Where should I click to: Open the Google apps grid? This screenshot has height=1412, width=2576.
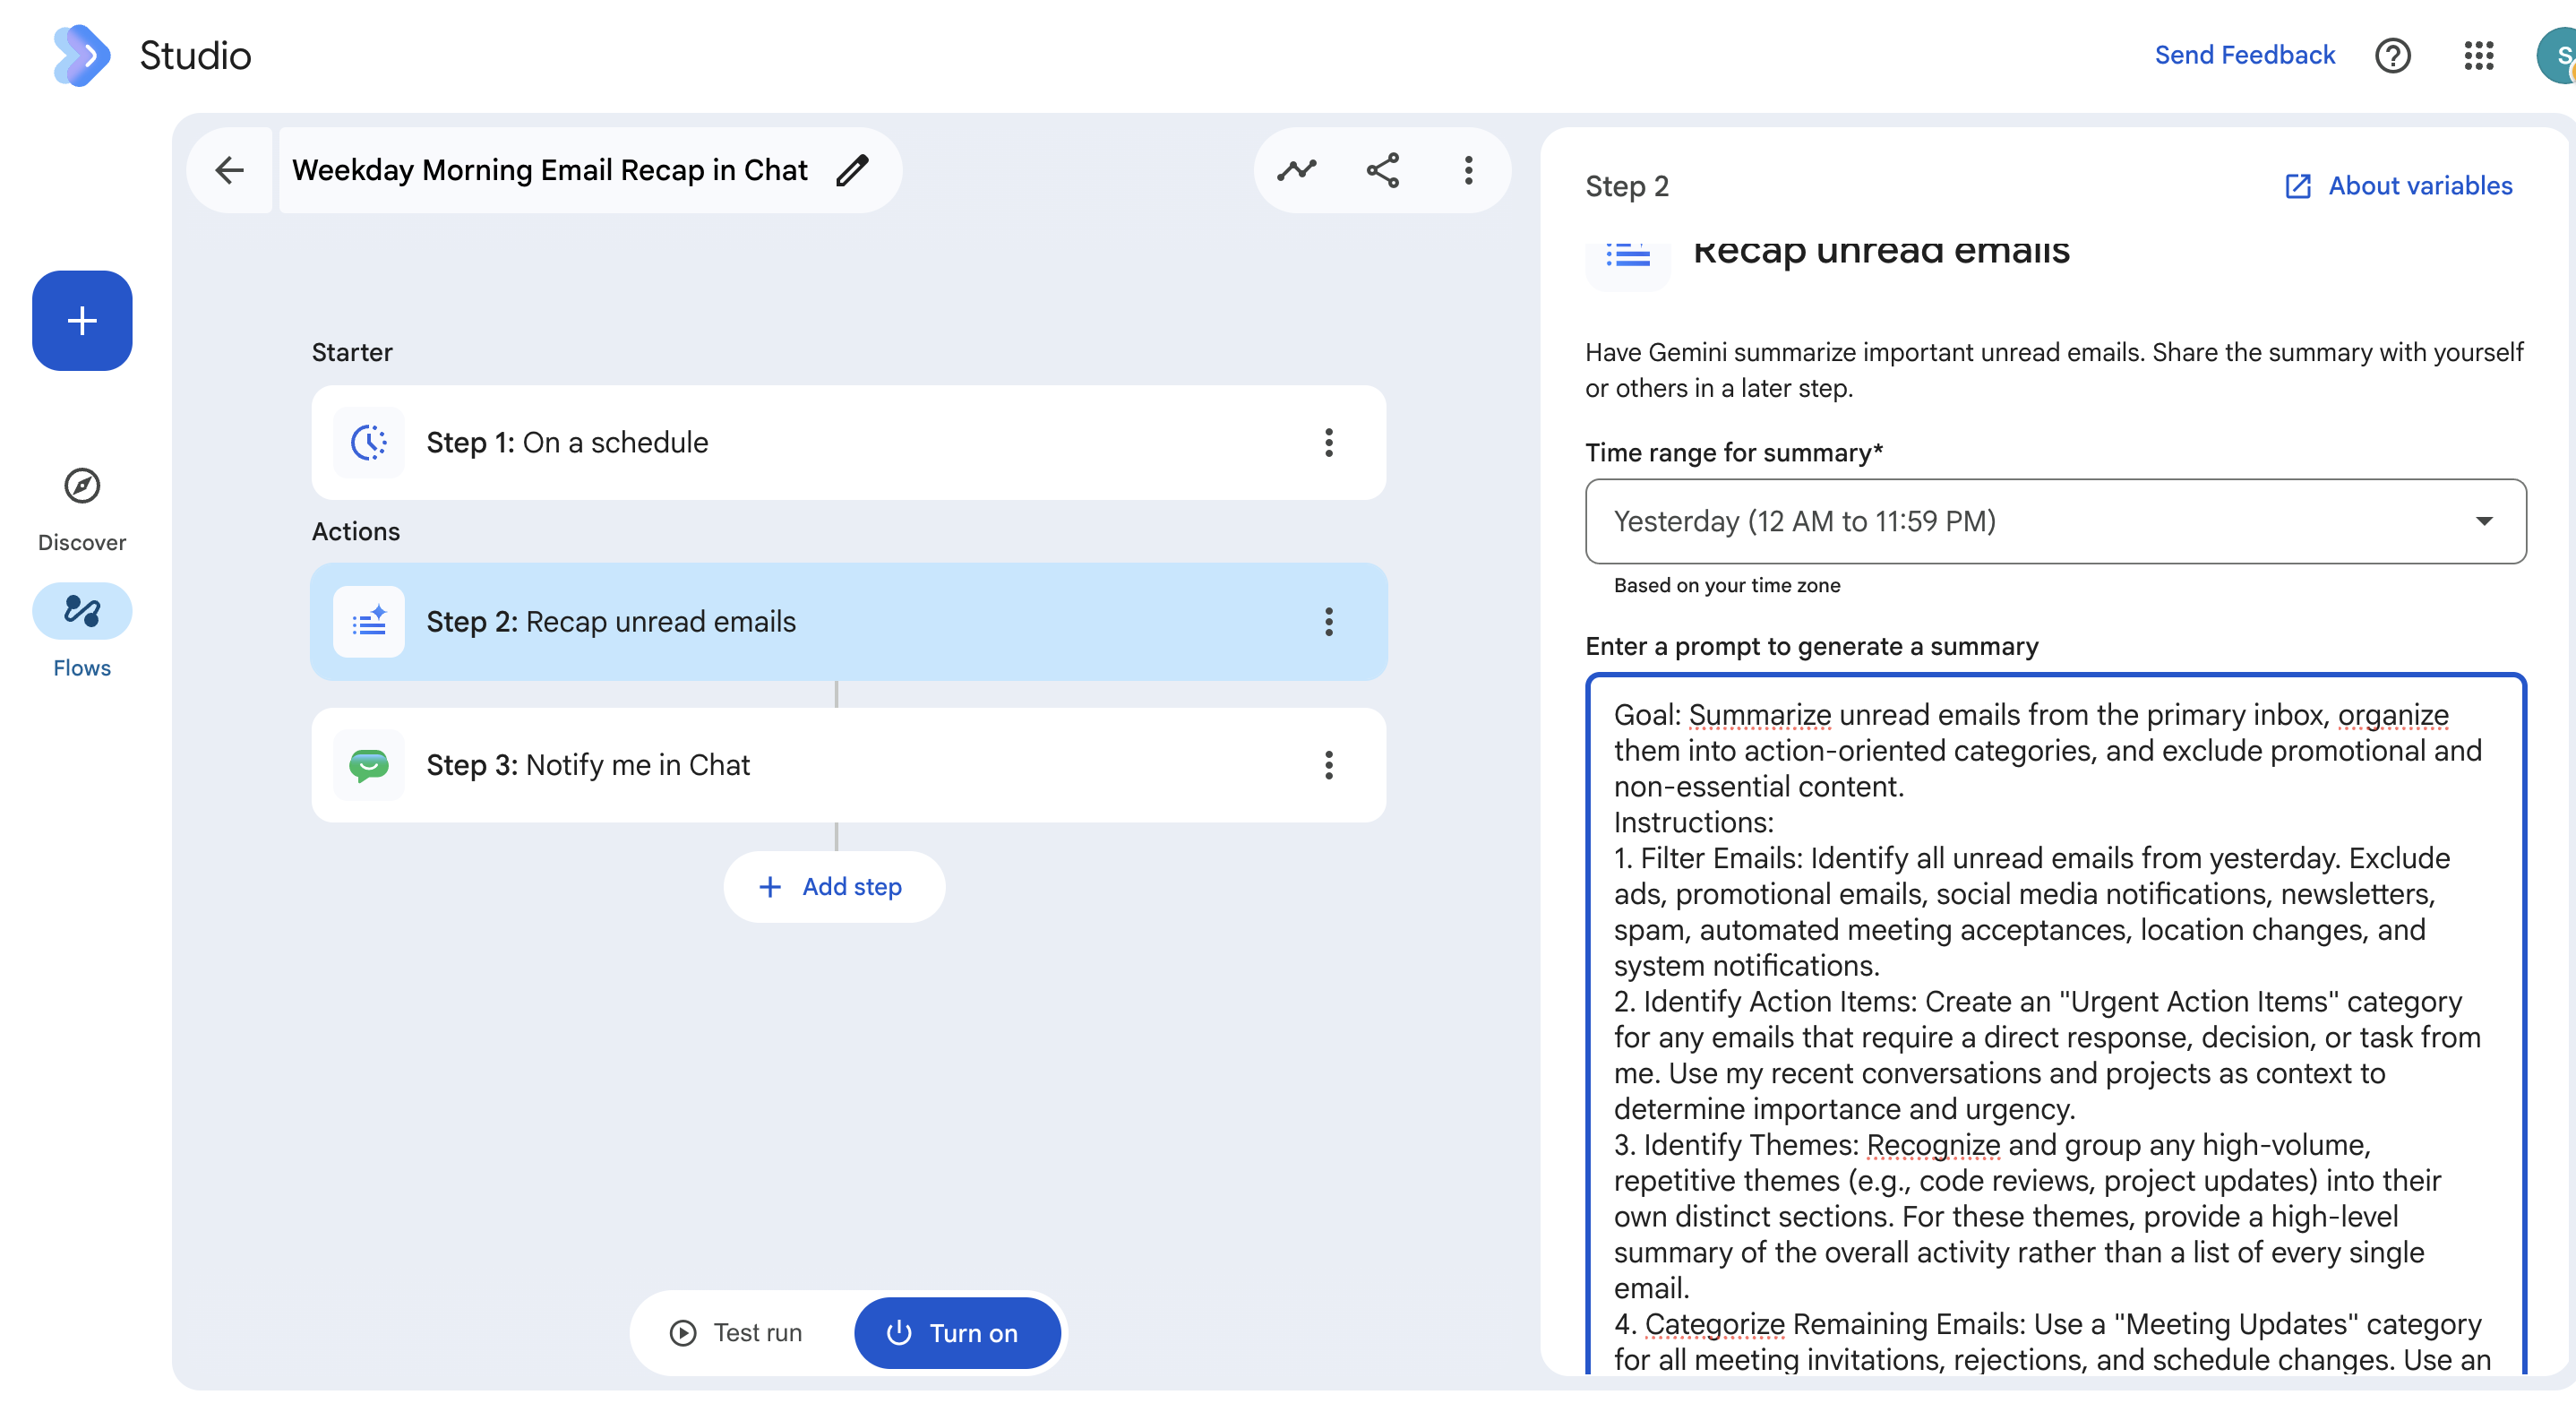click(2478, 55)
